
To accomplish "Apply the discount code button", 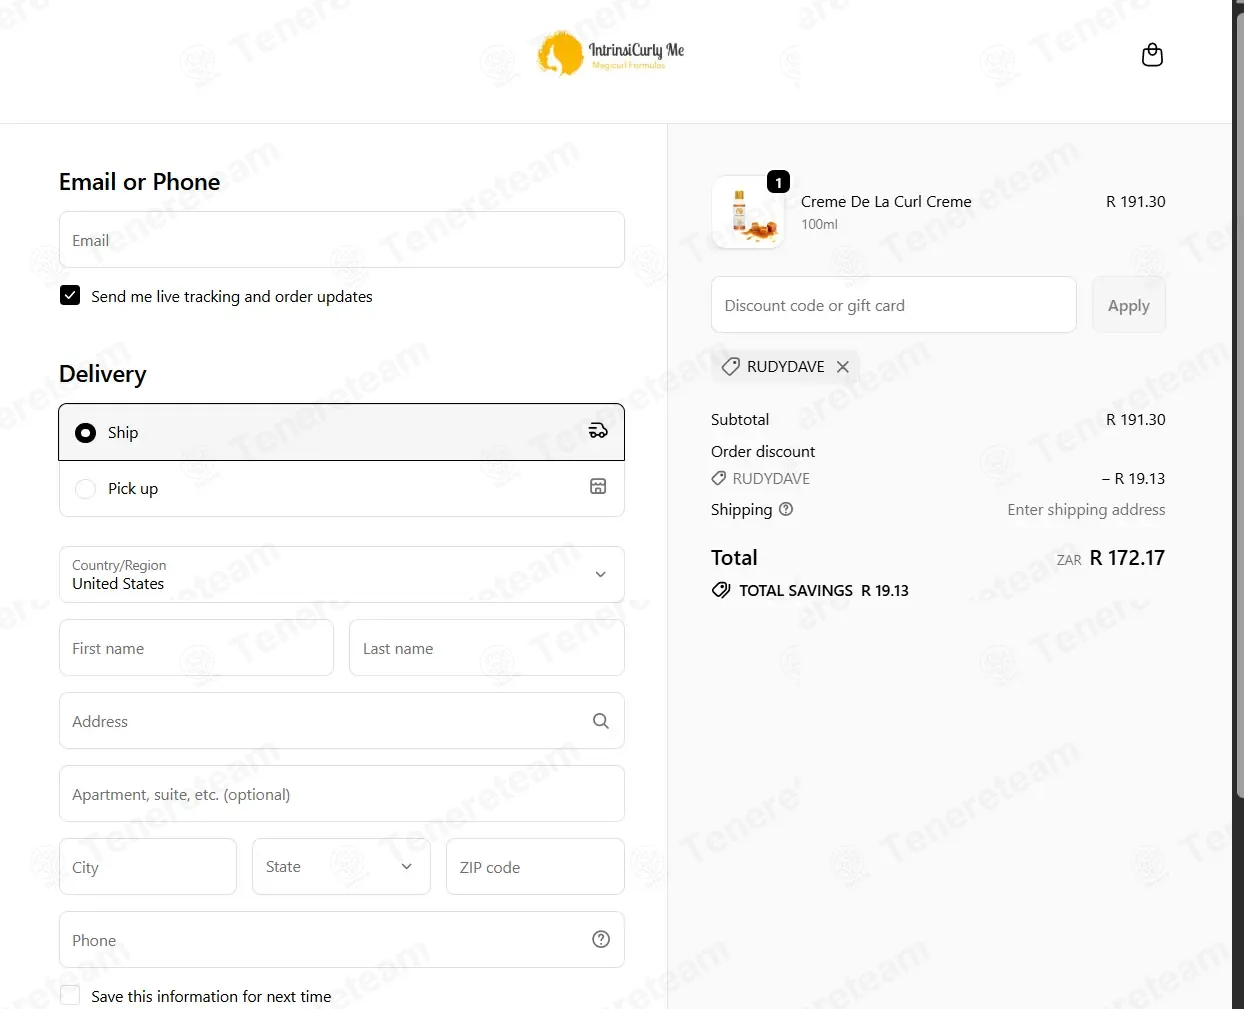I will (1129, 305).
